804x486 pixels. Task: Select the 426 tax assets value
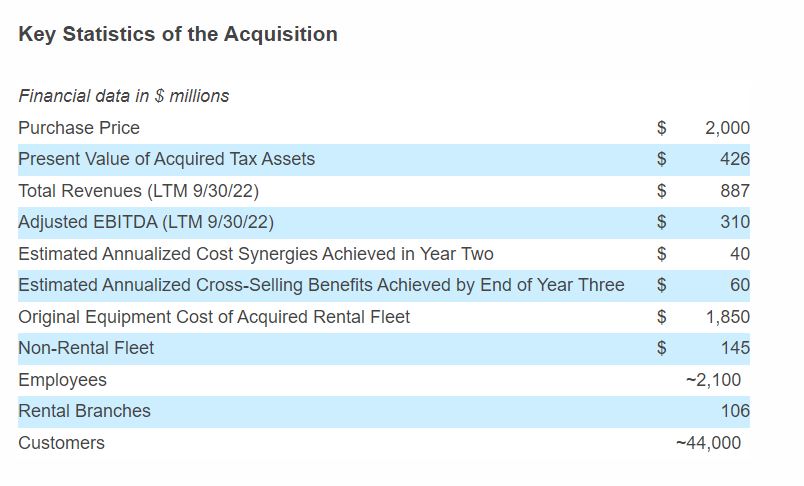pyautogui.click(x=735, y=159)
